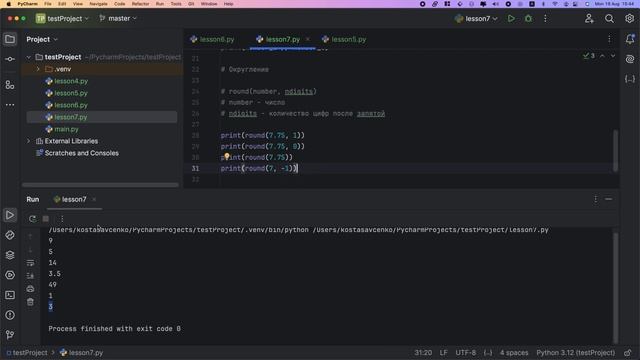640x360 pixels.
Task: Rerun lesson7 in Run panel
Action: [x=32, y=219]
